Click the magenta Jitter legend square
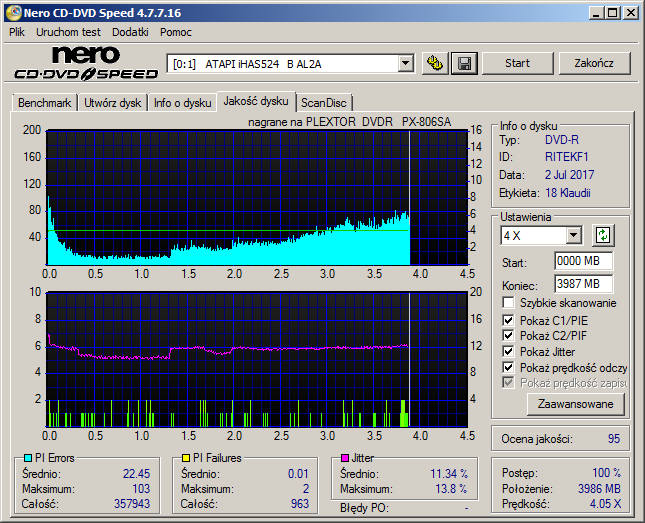645x523 pixels. [x=345, y=458]
